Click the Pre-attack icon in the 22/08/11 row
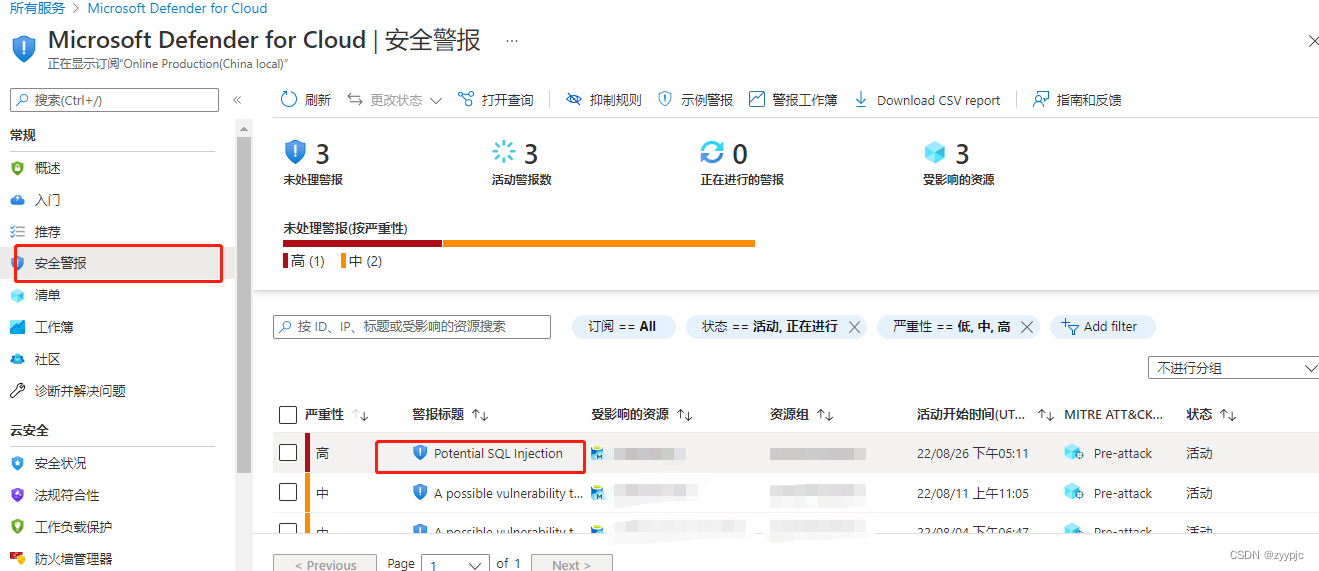This screenshot has width=1319, height=571. pyautogui.click(x=1074, y=492)
